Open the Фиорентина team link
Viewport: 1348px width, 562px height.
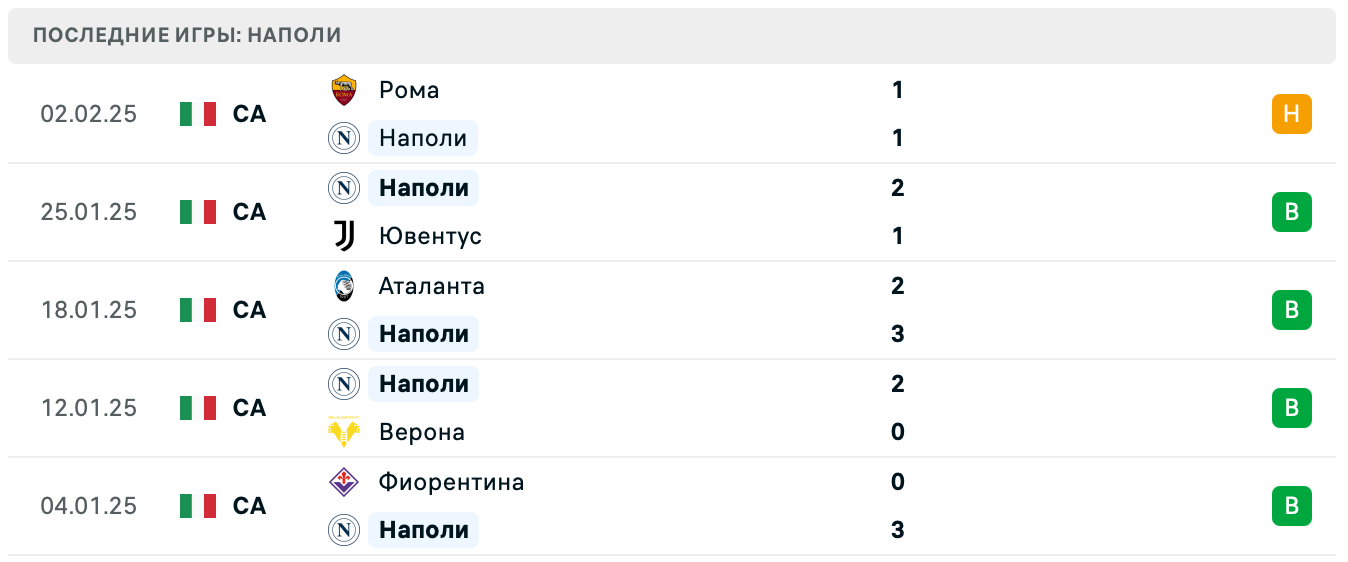point(452,482)
